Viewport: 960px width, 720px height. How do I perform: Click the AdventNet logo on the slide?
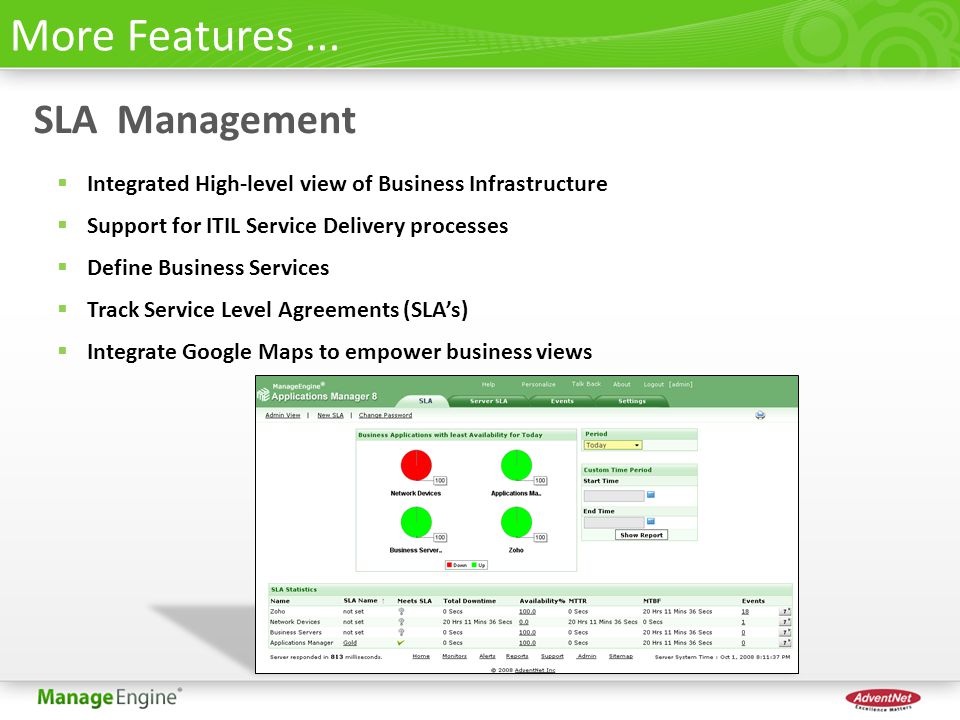pyautogui.click(x=883, y=699)
